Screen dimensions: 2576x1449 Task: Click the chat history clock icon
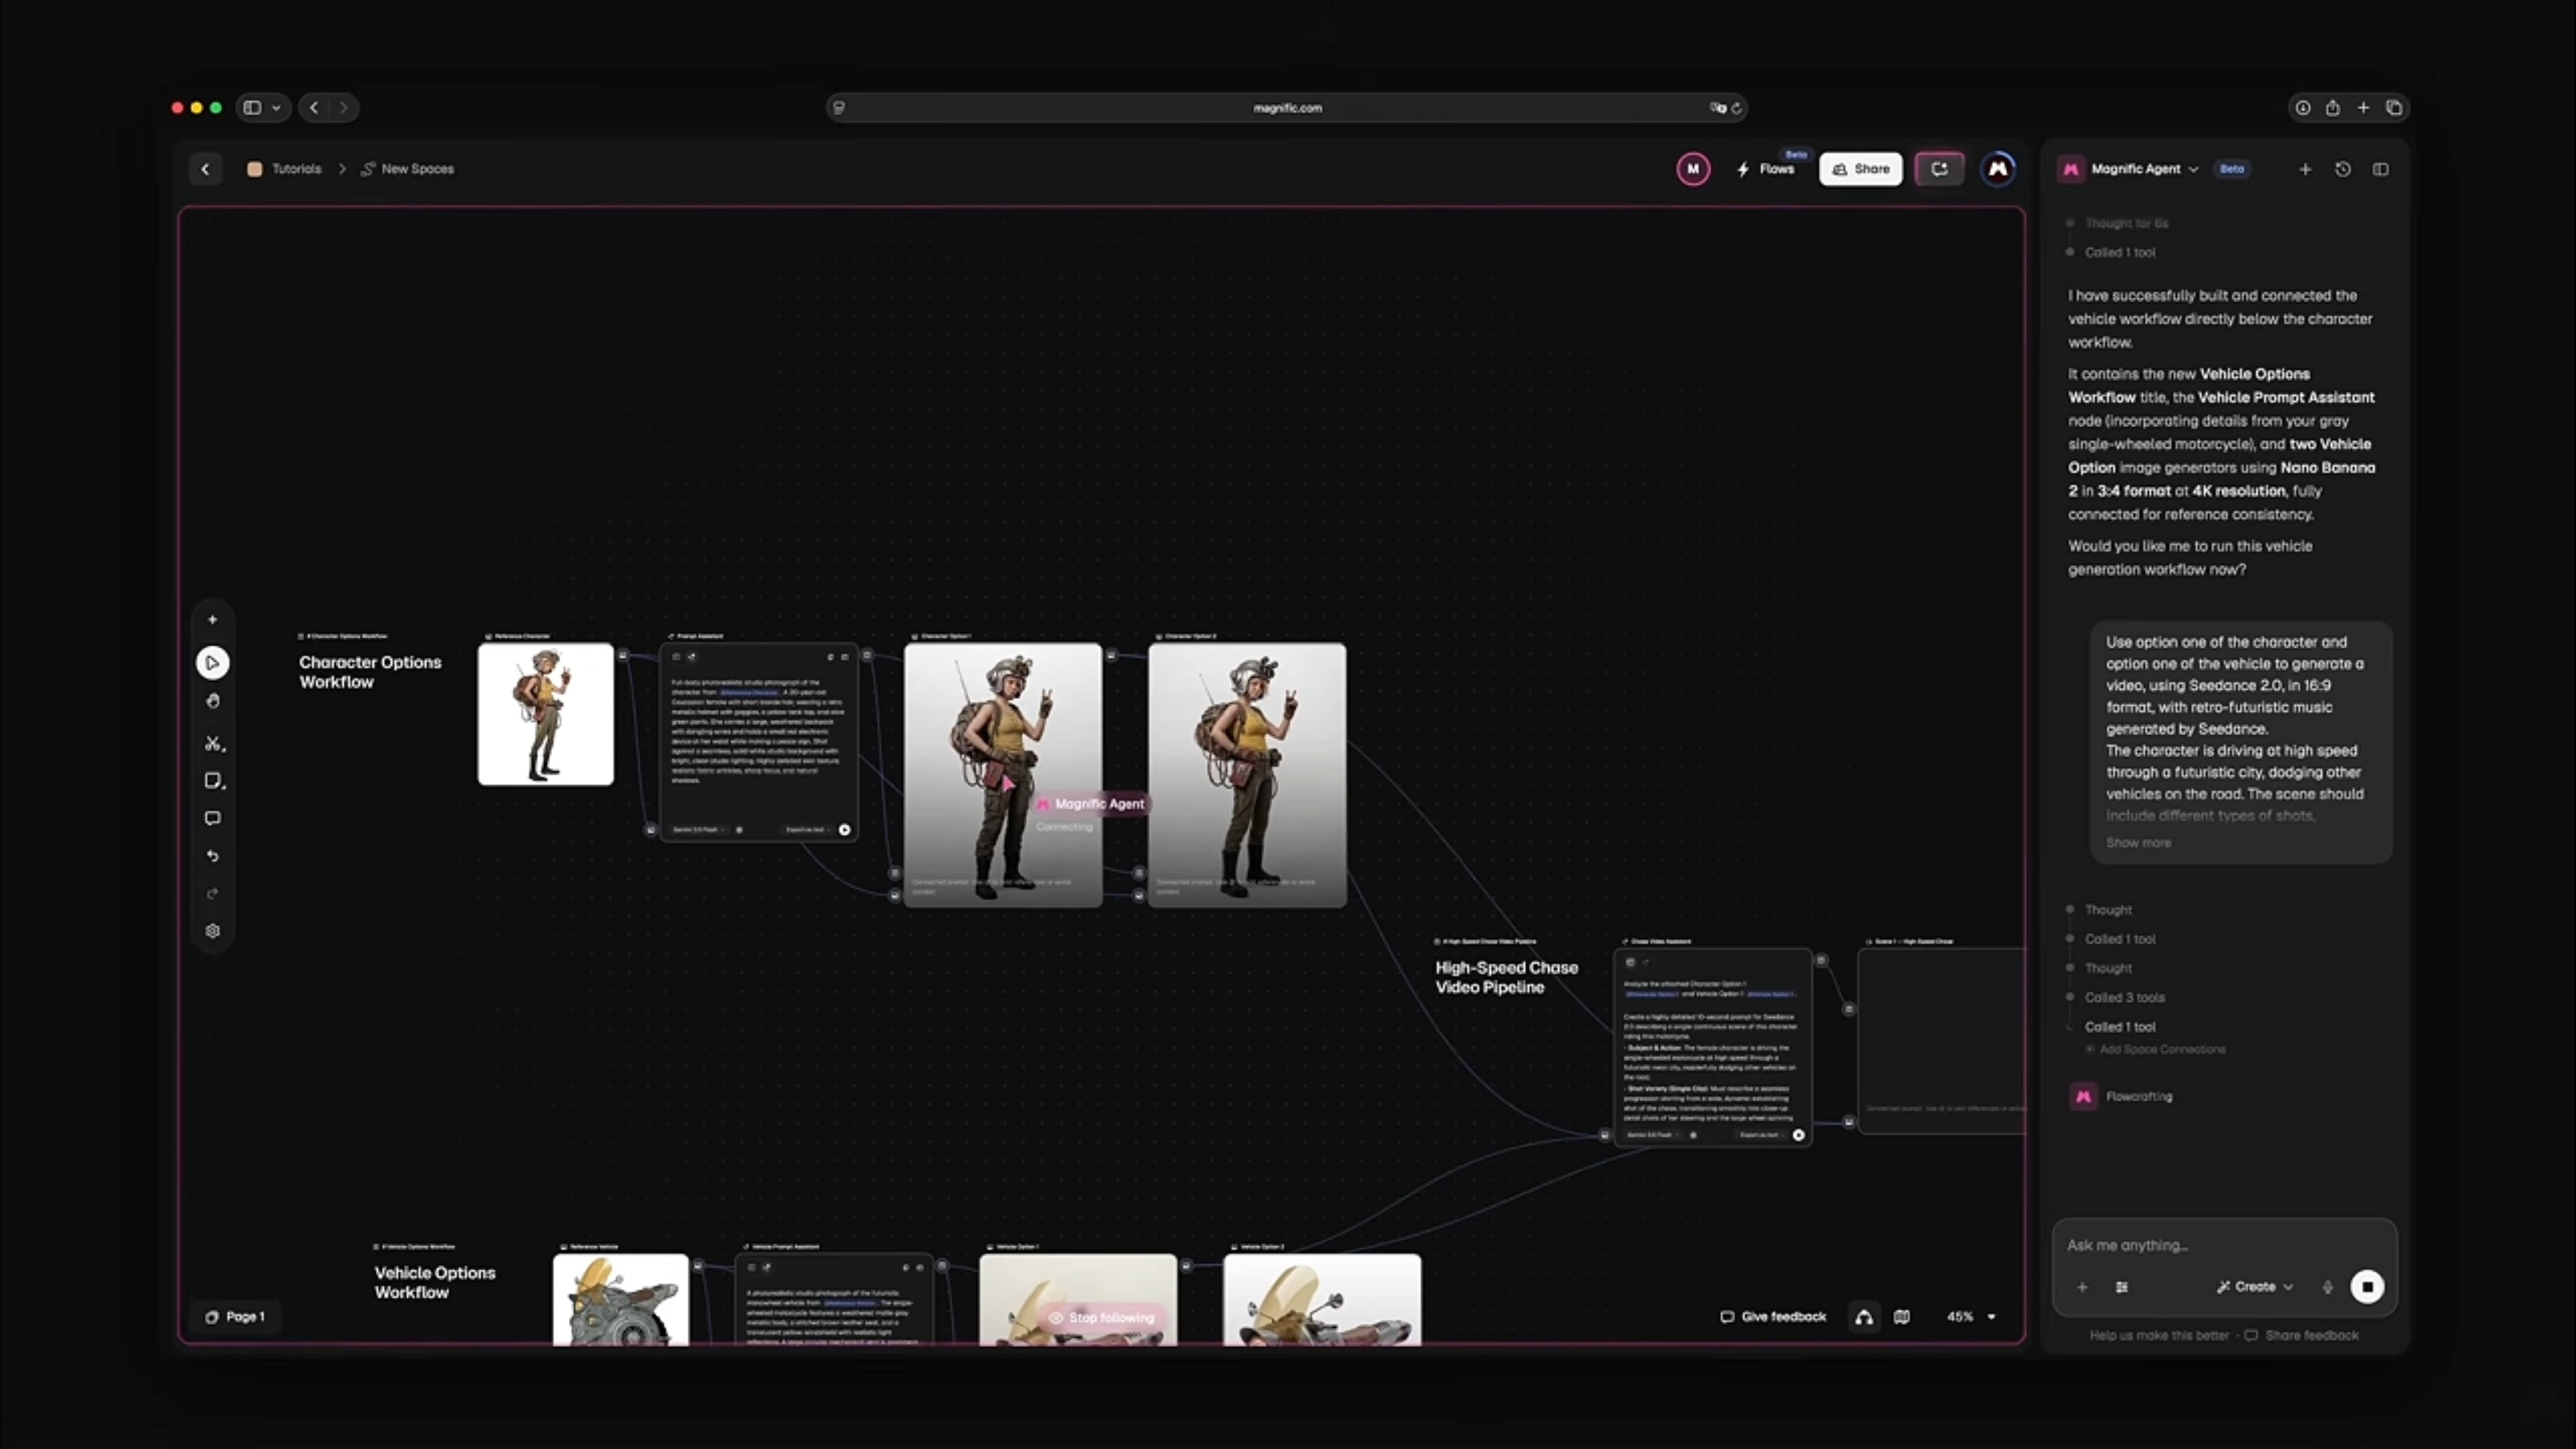tap(2343, 169)
